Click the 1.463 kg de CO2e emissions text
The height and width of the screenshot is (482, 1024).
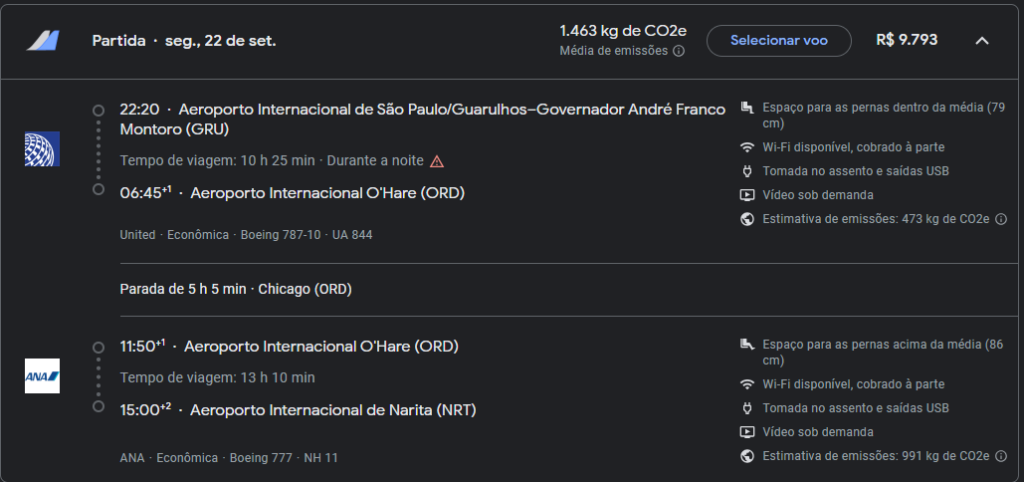623,31
